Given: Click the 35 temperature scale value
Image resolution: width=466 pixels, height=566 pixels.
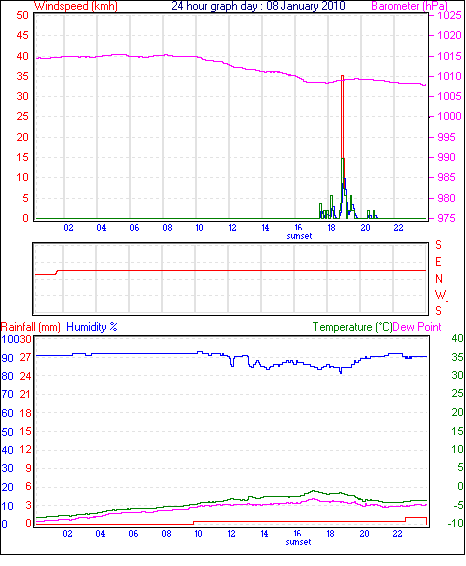Looking at the screenshot, I should point(457,357).
